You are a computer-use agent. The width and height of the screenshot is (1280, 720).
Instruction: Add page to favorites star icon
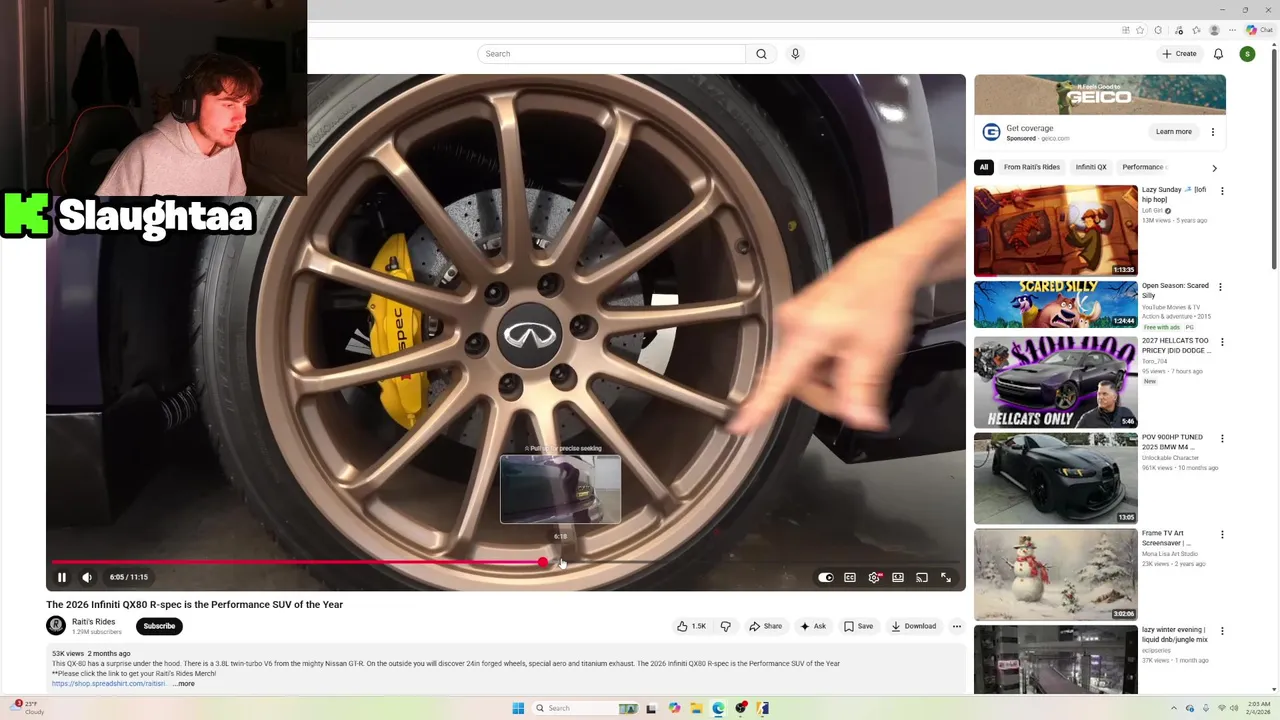click(1140, 30)
